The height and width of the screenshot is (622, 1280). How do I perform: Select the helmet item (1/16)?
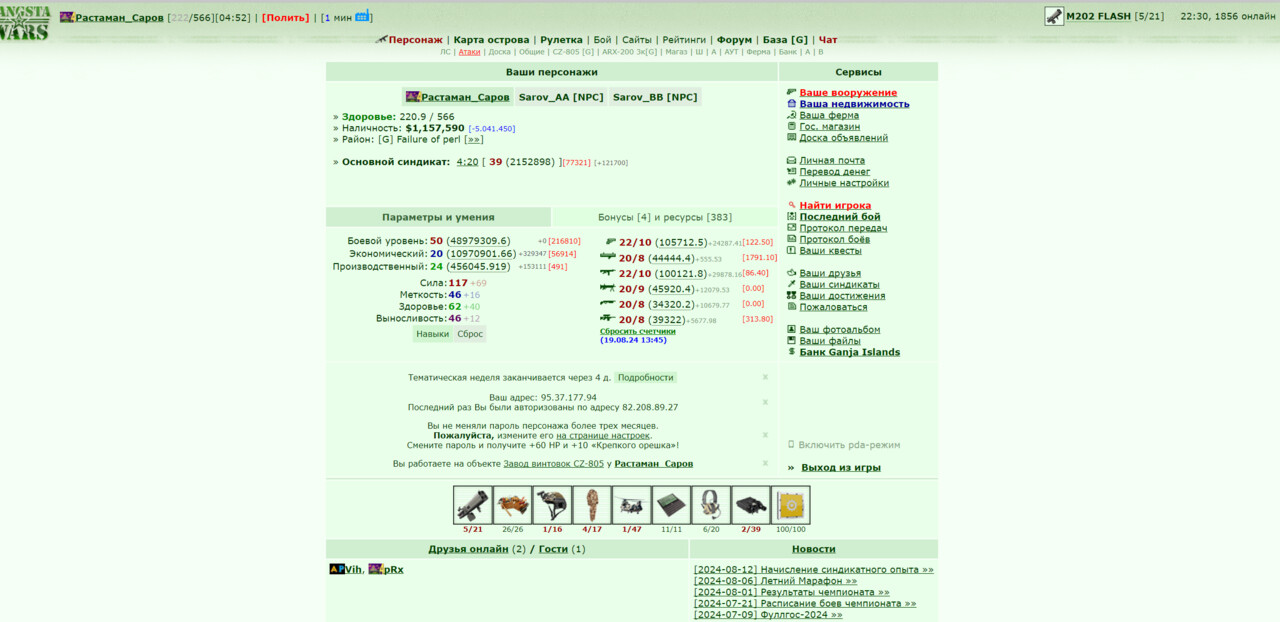pyautogui.click(x=552, y=505)
